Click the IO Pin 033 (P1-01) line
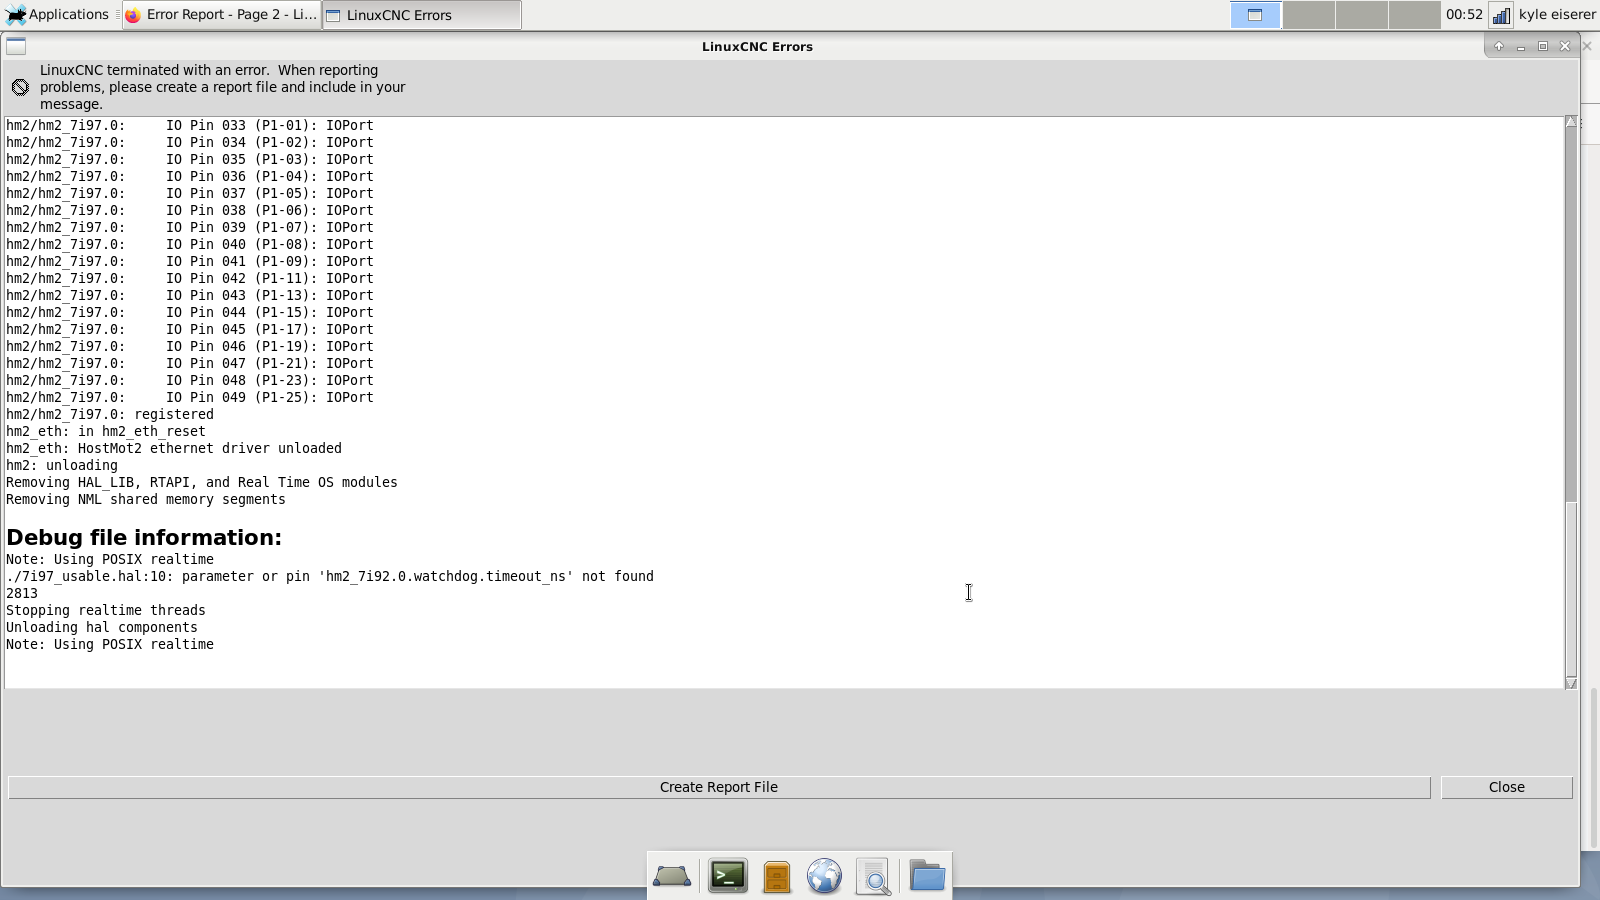This screenshot has height=900, width=1600. click(190, 125)
